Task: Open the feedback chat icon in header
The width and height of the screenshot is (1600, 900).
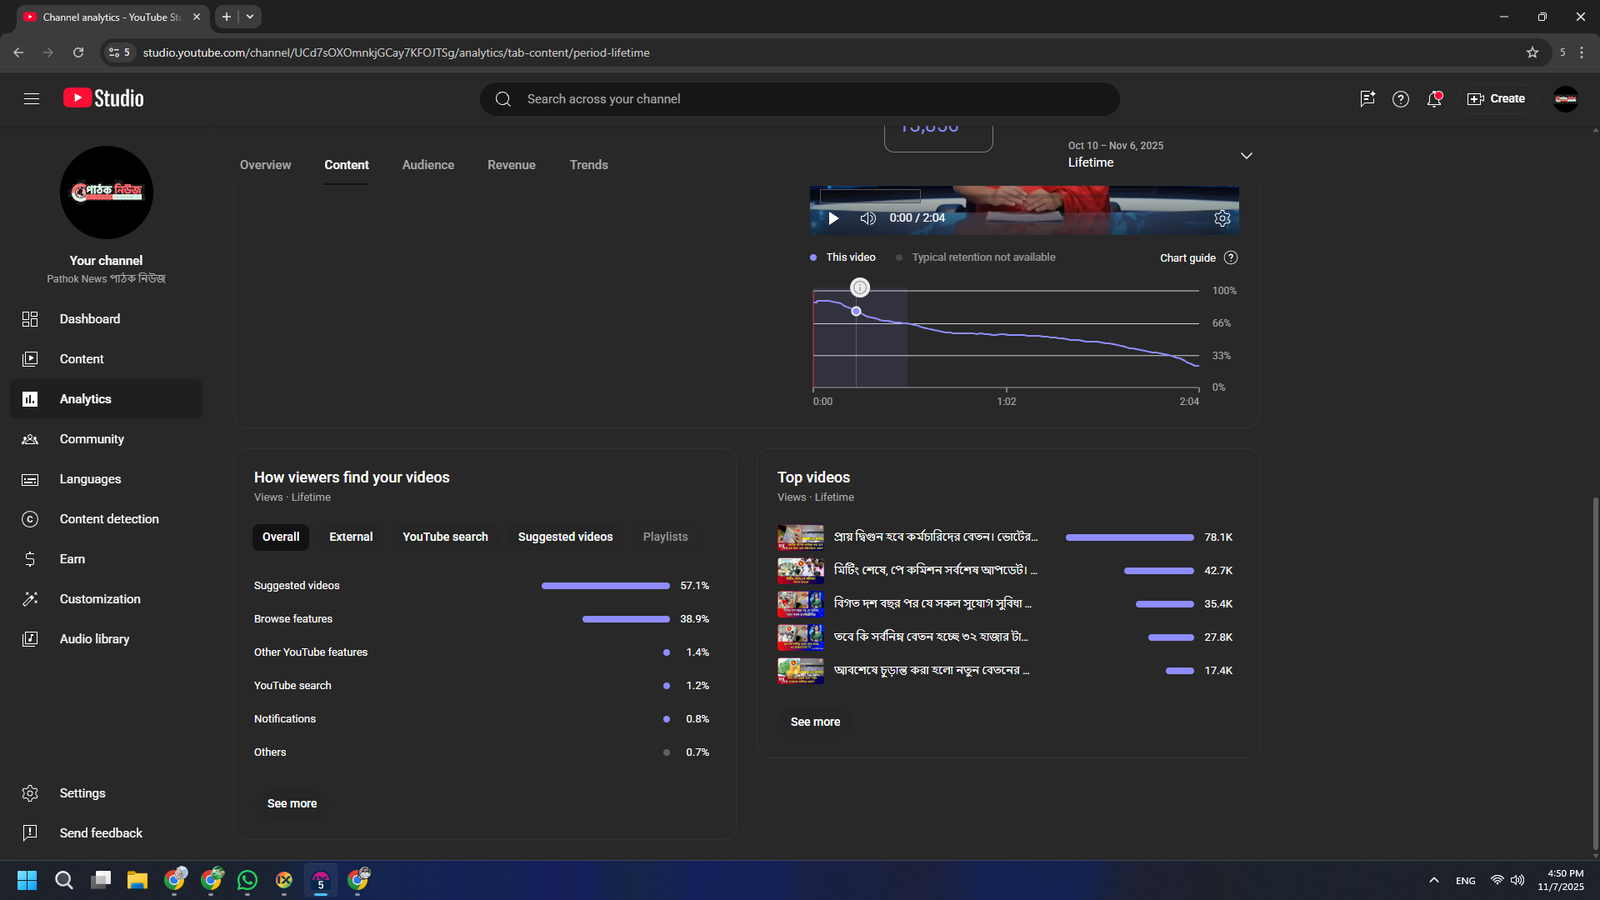Action: pos(1367,99)
